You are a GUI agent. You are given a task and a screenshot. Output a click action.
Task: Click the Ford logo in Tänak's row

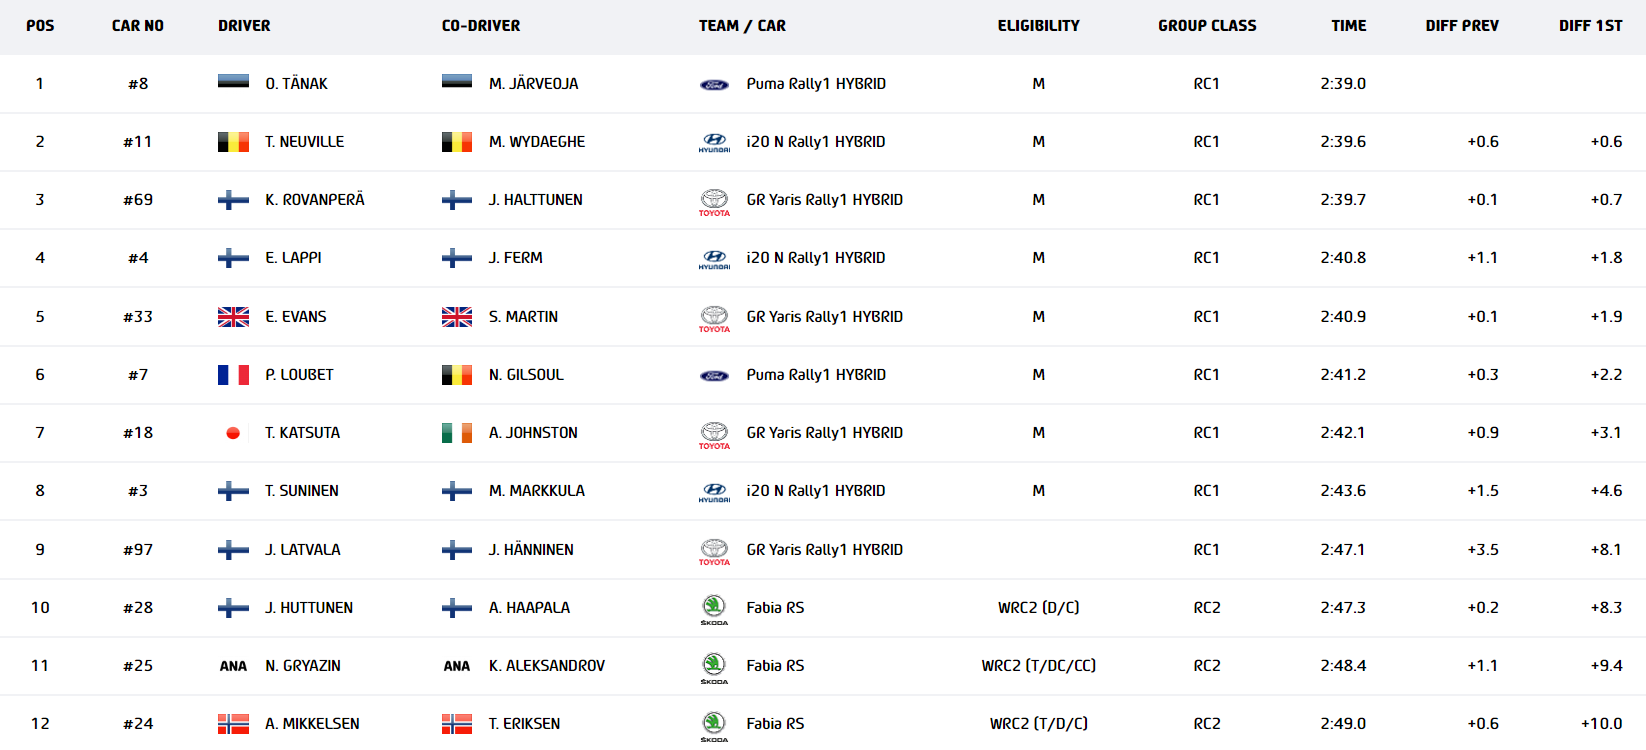pyautogui.click(x=714, y=85)
